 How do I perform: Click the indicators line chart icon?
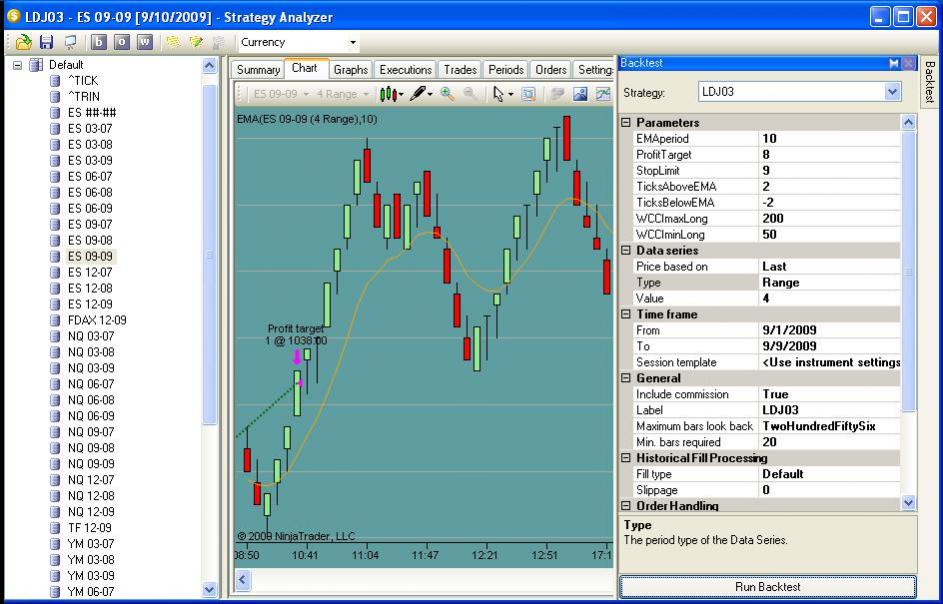603,94
